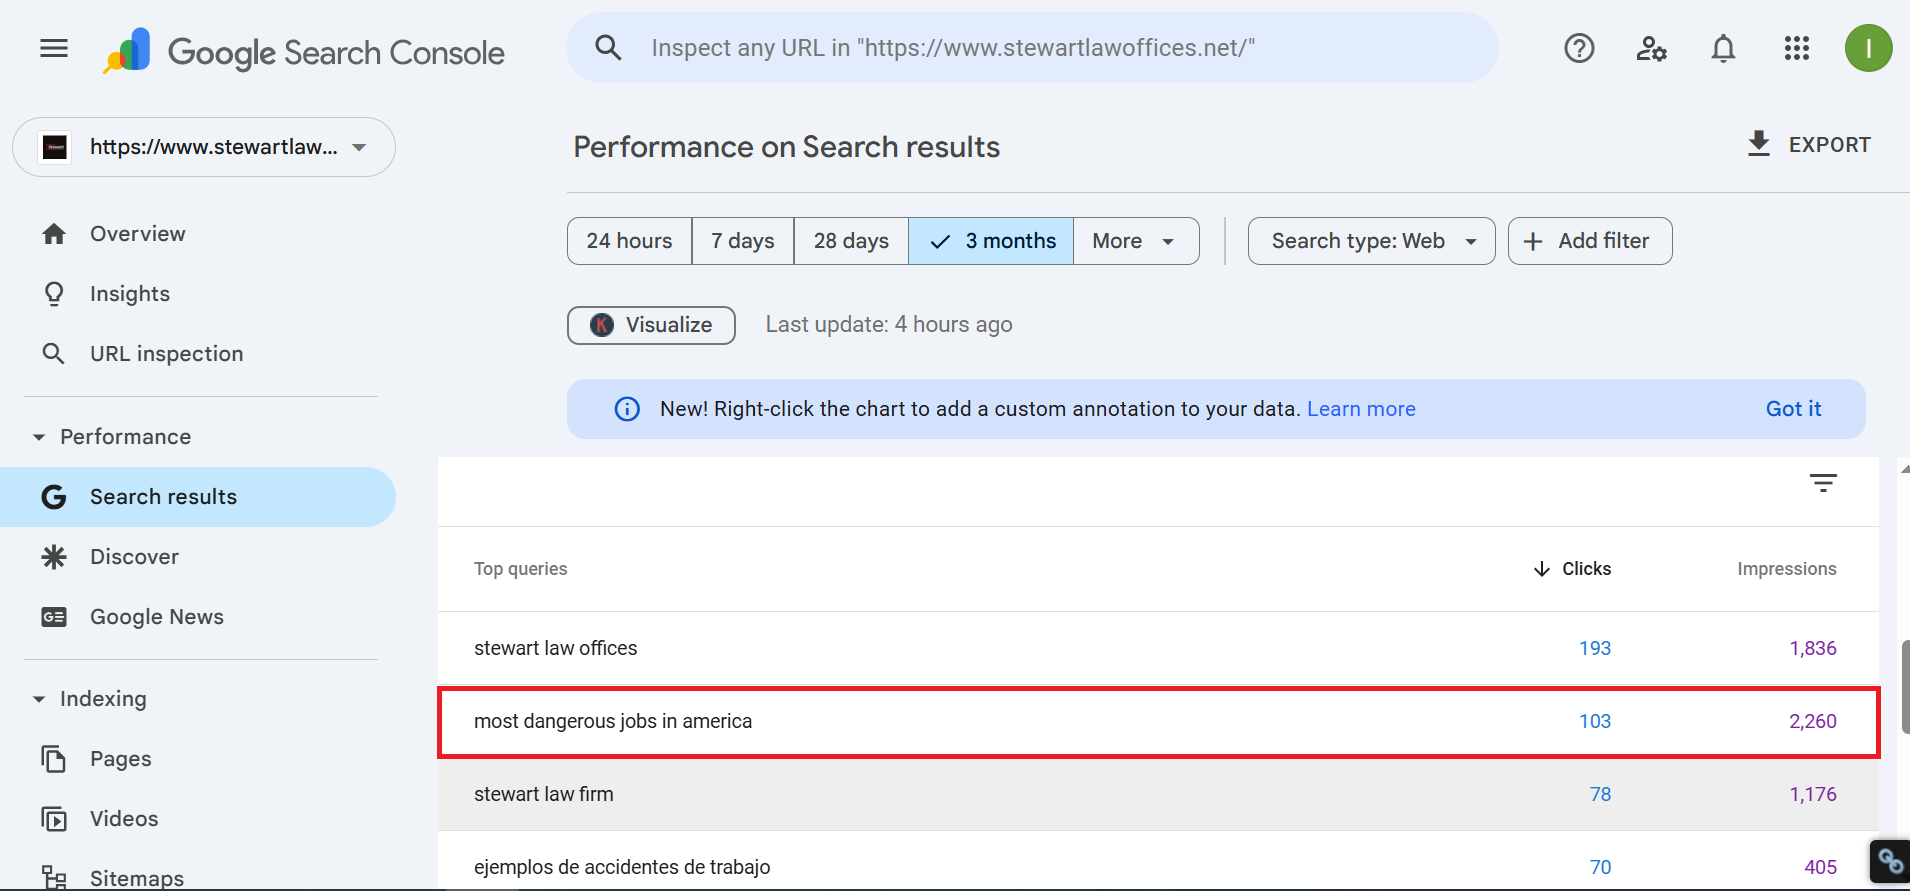Viewport: 1910px width, 891px height.
Task: Select the 7 days date range
Action: 743,241
